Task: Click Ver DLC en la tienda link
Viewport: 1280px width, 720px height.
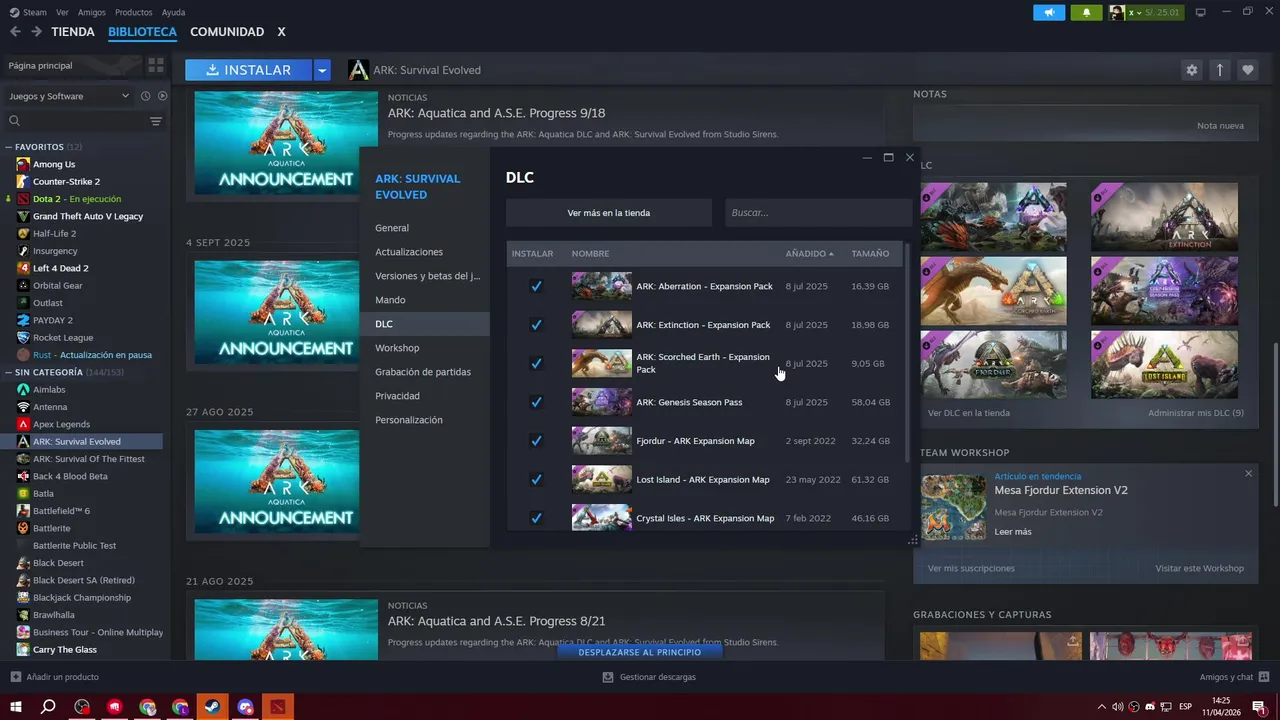Action: (969, 413)
